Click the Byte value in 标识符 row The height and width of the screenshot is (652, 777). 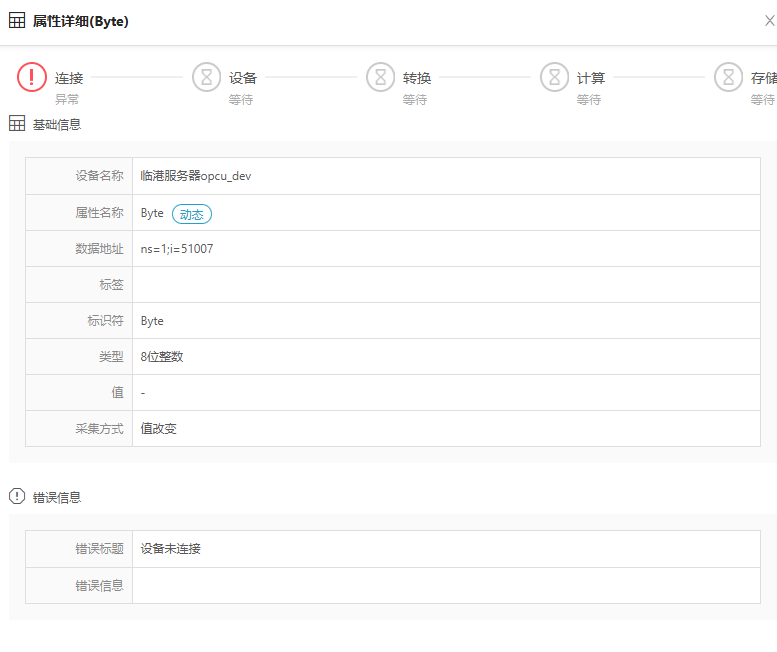tap(152, 321)
